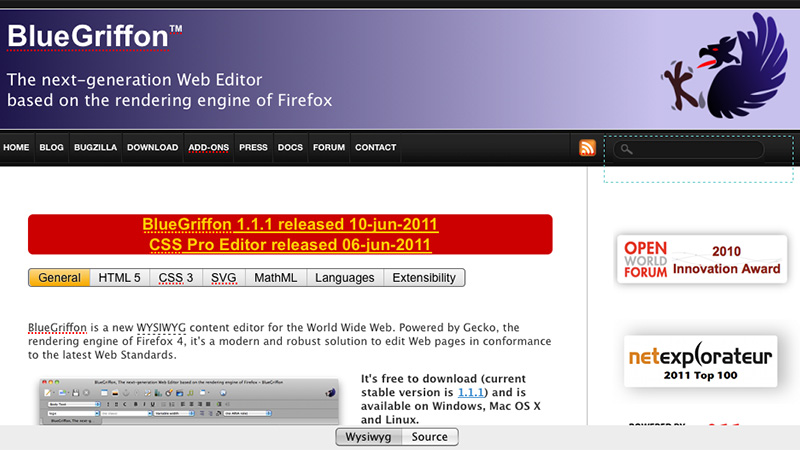
Task: Open the BLOG nav item
Action: click(x=52, y=147)
